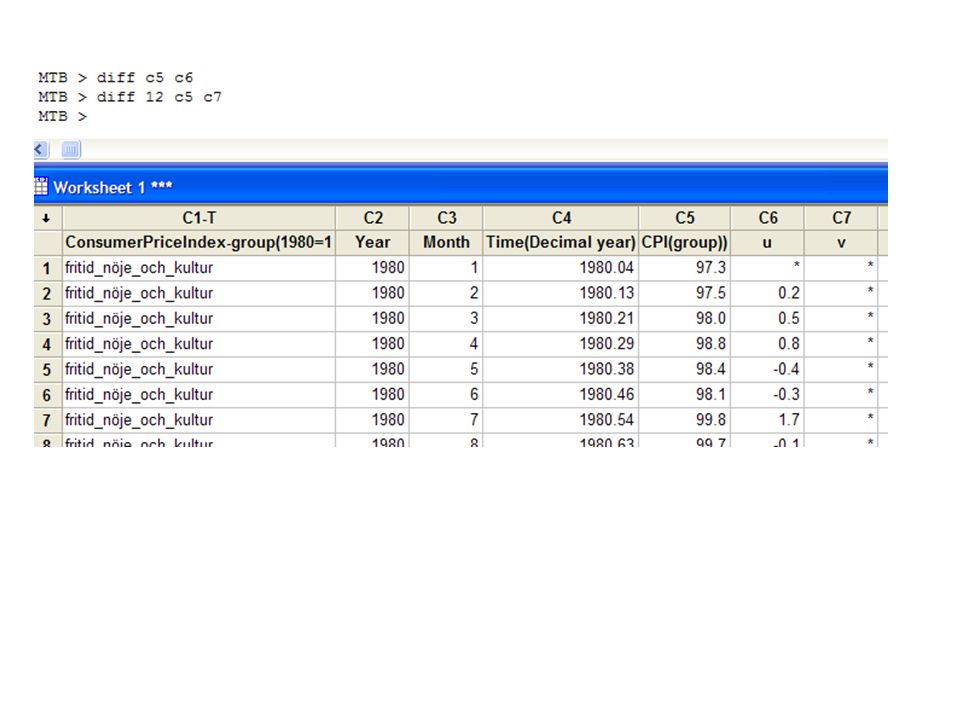
Task: Select column header C6
Action: [767, 218]
